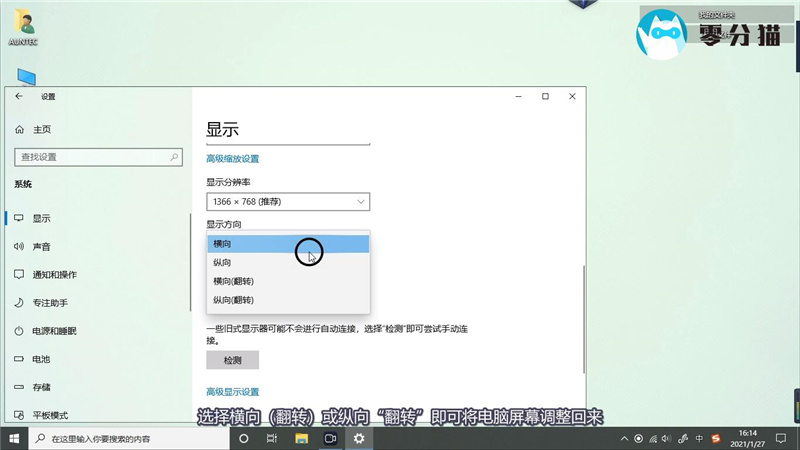
Task: Choose 纵向(翻转) orientation option
Action: click(x=233, y=300)
